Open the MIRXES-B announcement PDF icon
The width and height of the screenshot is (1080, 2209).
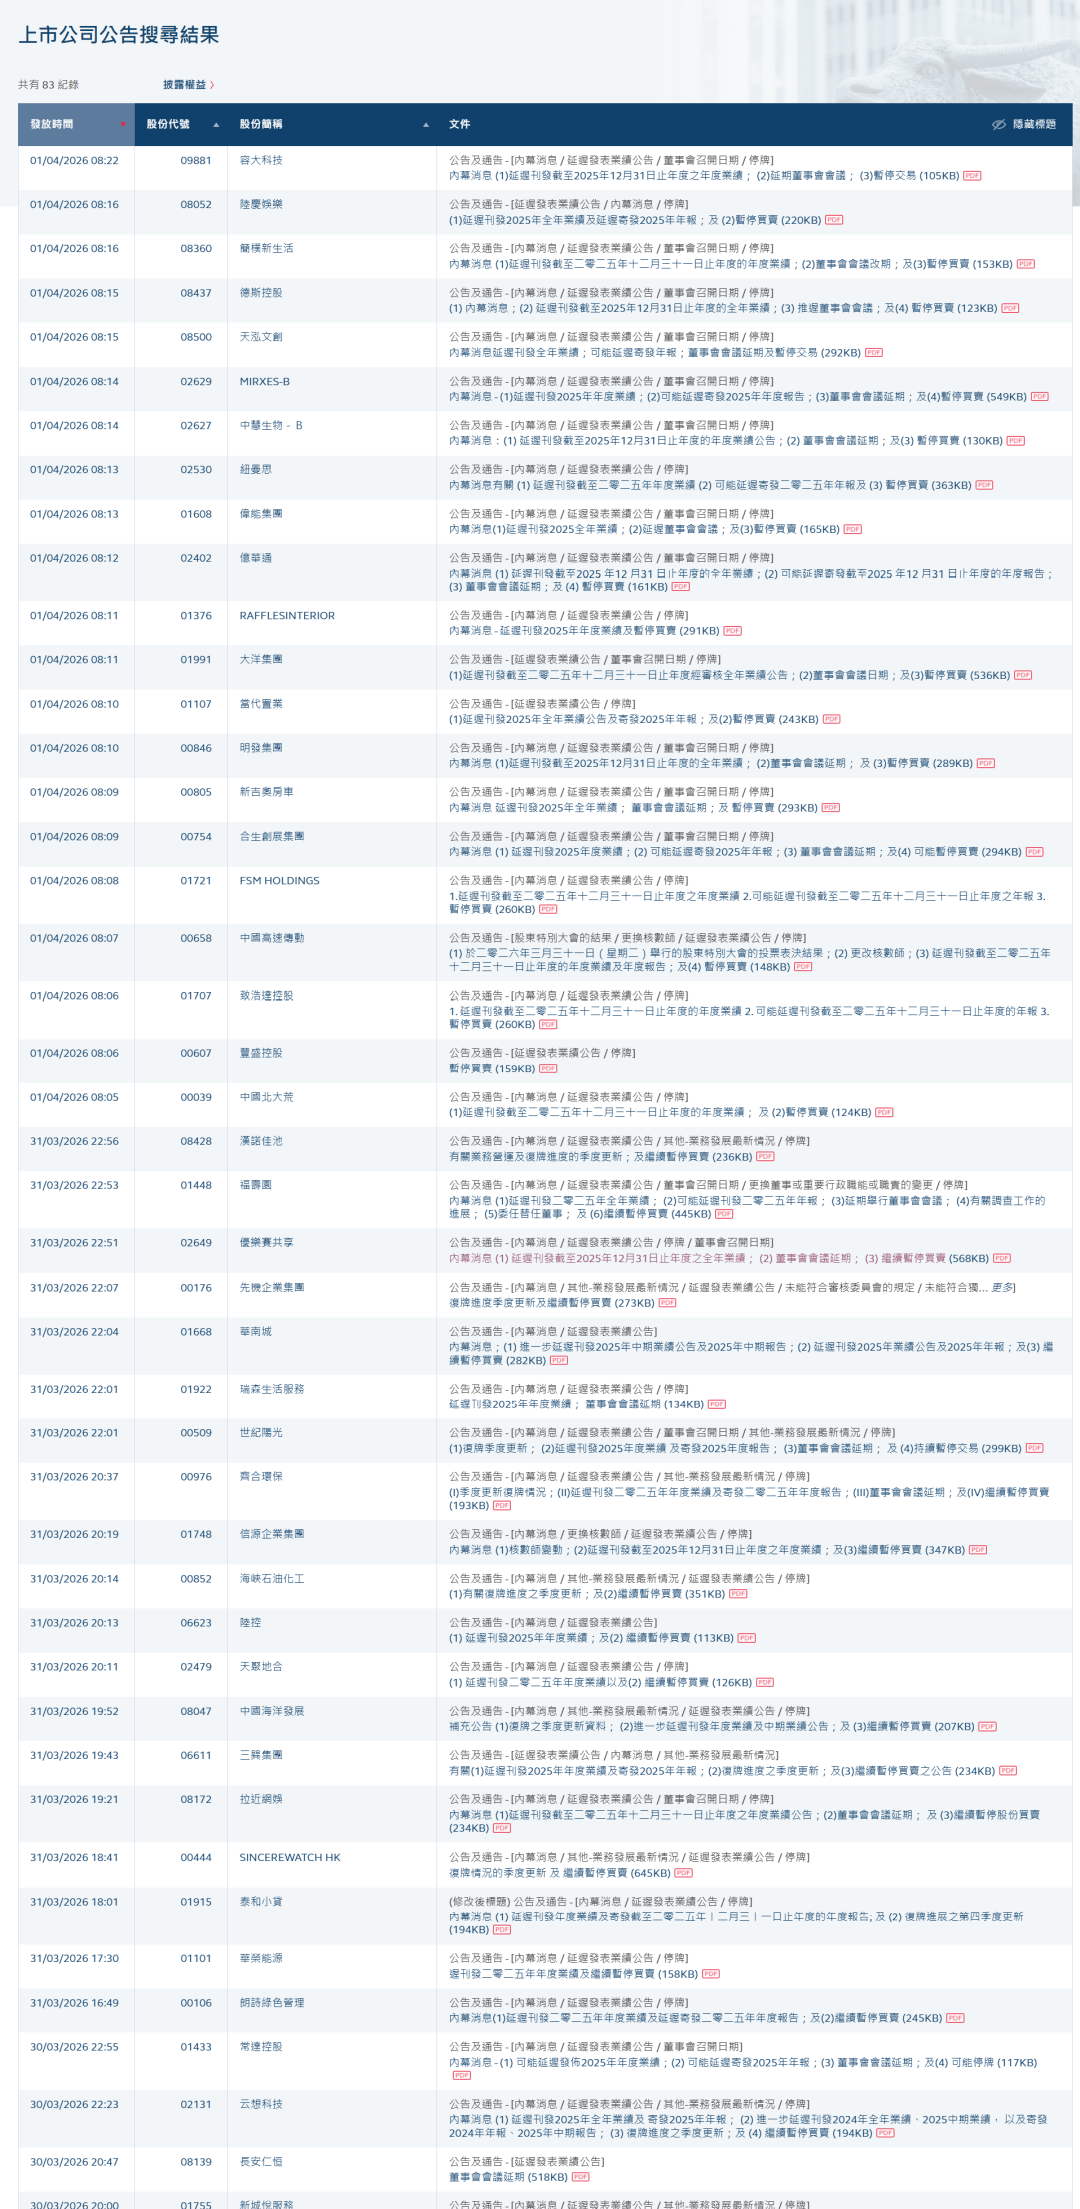click(x=1040, y=397)
